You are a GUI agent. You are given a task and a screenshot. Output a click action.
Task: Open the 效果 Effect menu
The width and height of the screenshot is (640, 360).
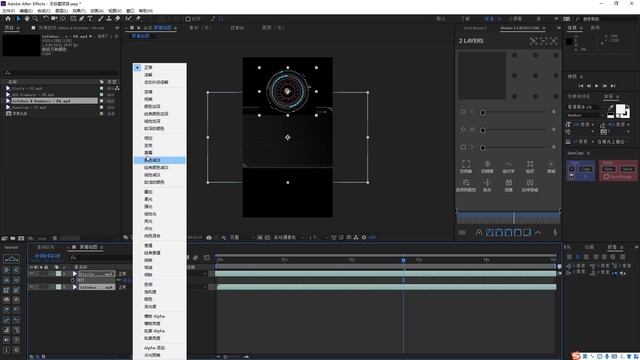[79, 11]
